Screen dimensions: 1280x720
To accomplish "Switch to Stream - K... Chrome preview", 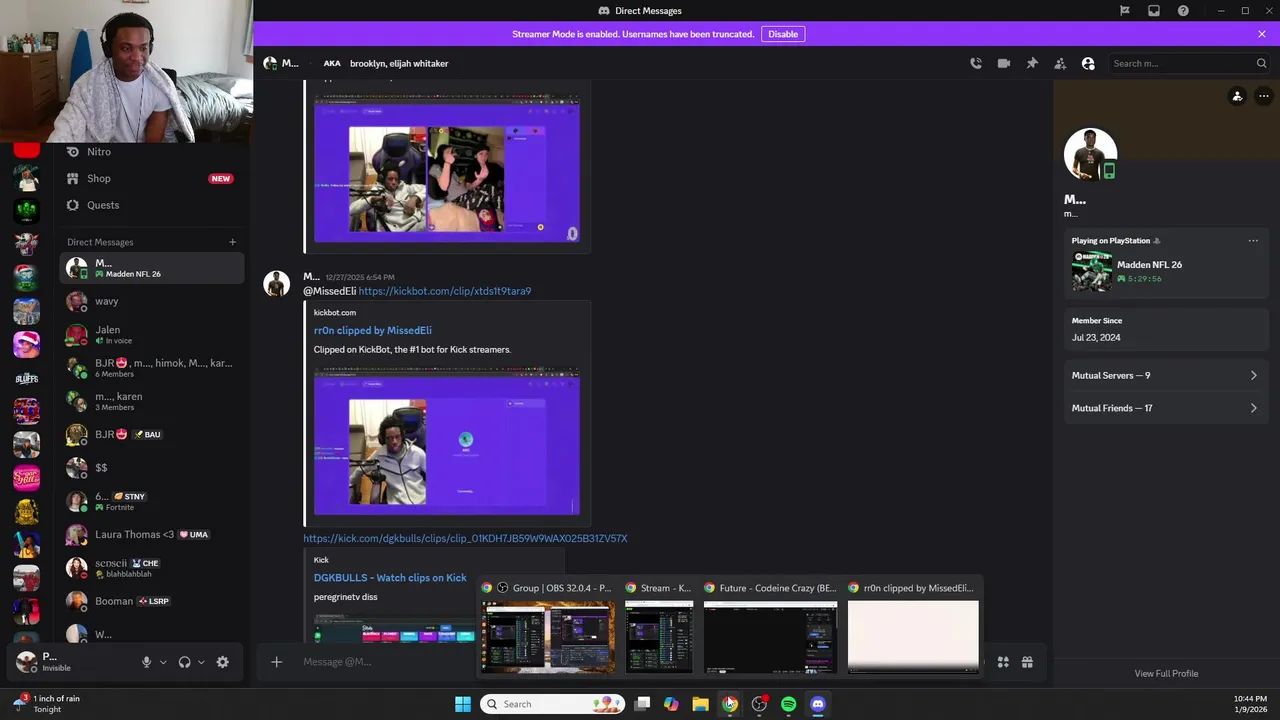I will [659, 628].
